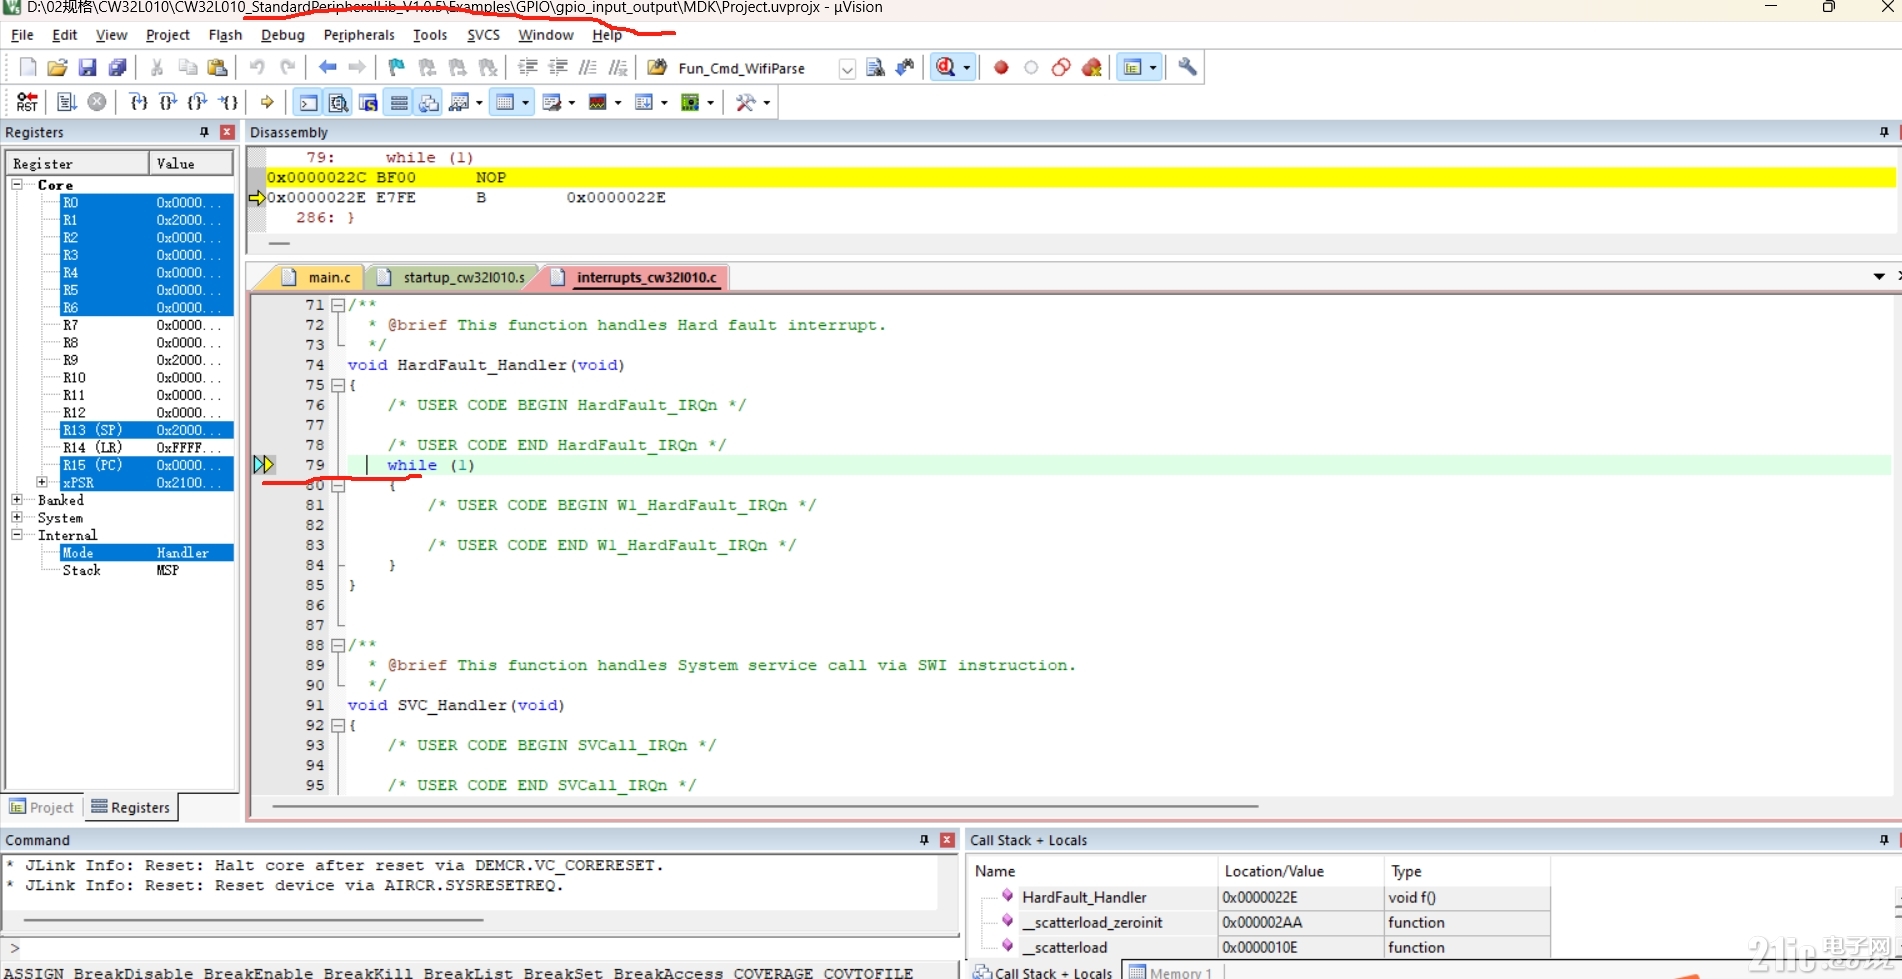Toggle the Symbols window
This screenshot has width=1902, height=979.
[369, 102]
